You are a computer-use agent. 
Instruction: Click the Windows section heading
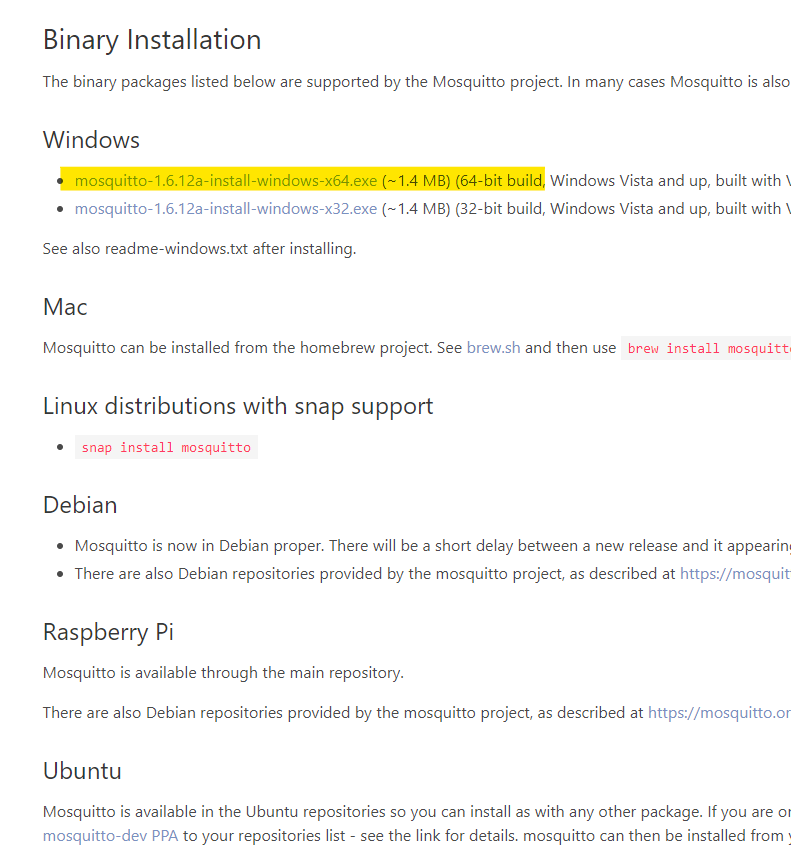pos(91,140)
